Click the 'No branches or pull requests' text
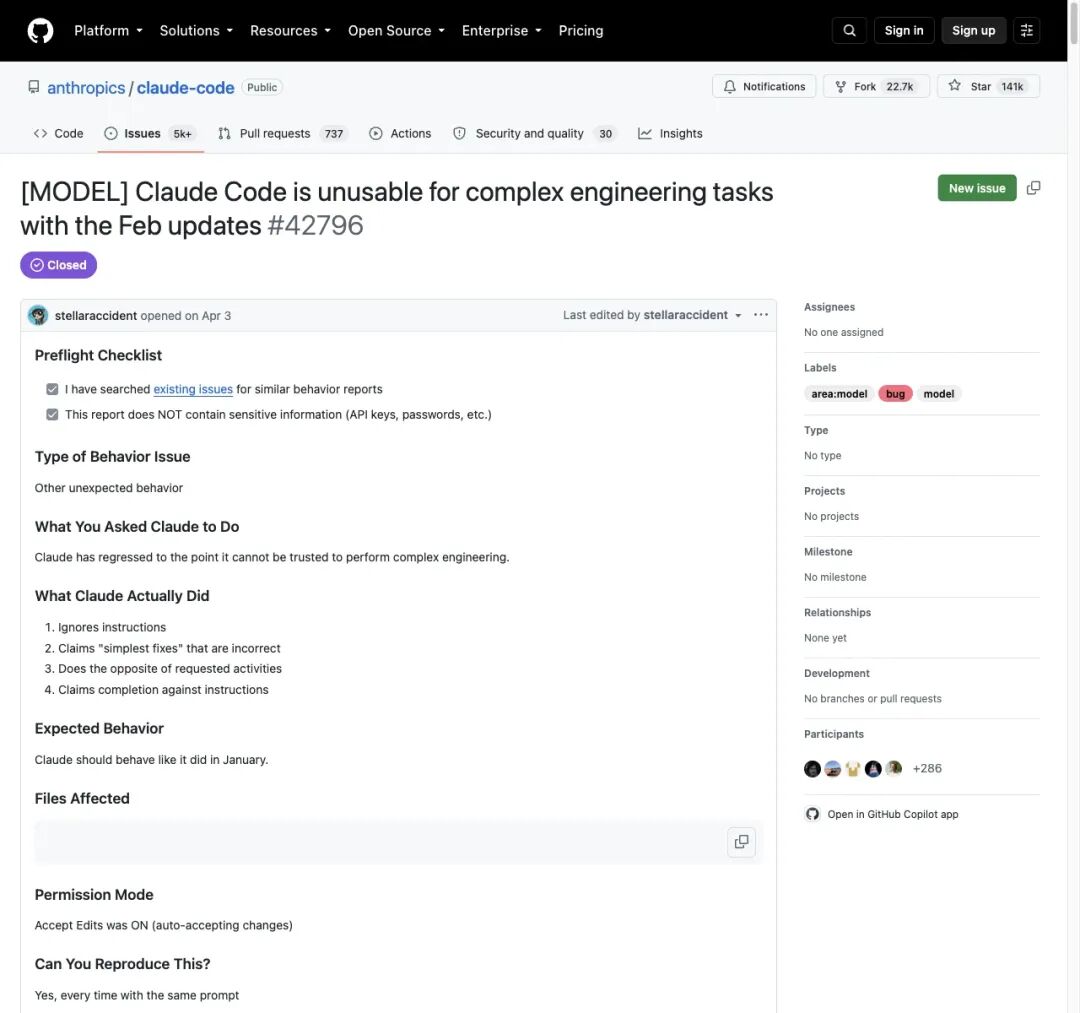 [x=873, y=698]
